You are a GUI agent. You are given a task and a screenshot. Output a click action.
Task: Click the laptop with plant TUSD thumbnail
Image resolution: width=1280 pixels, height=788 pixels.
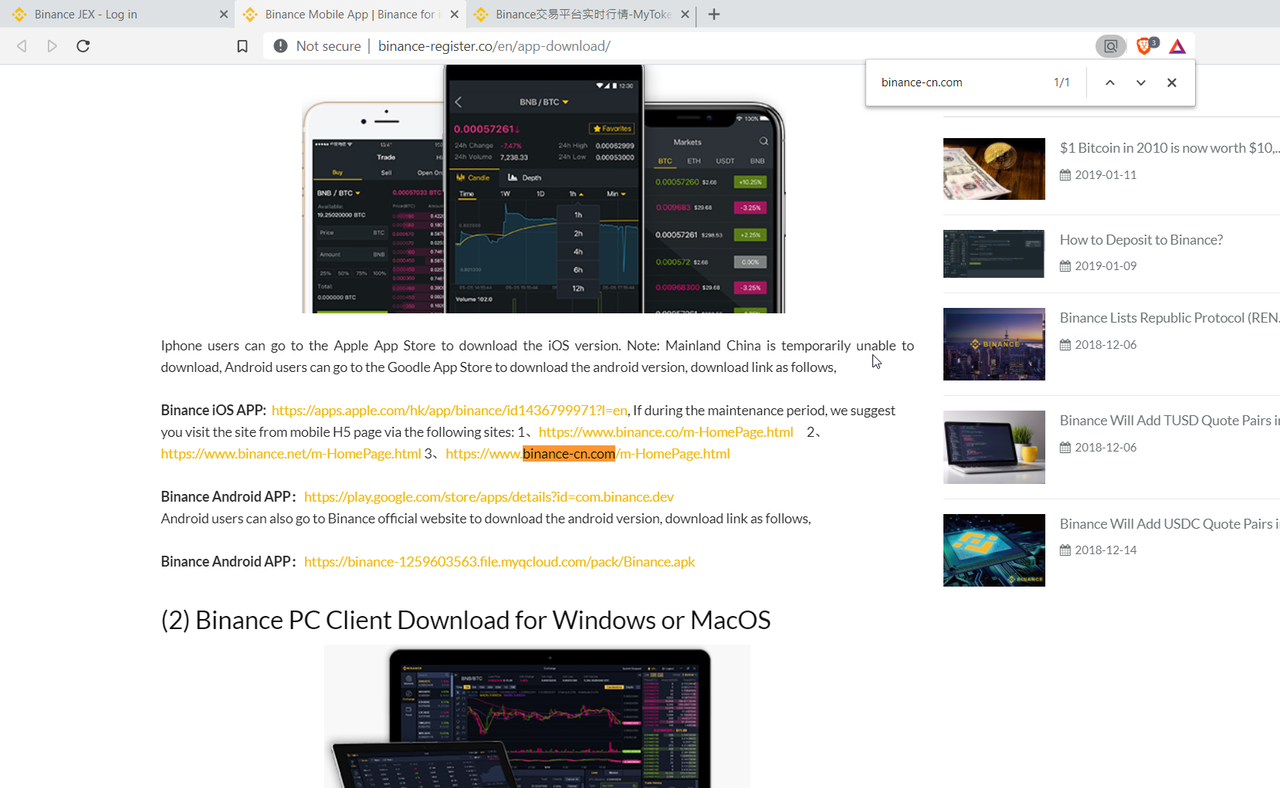tap(994, 447)
